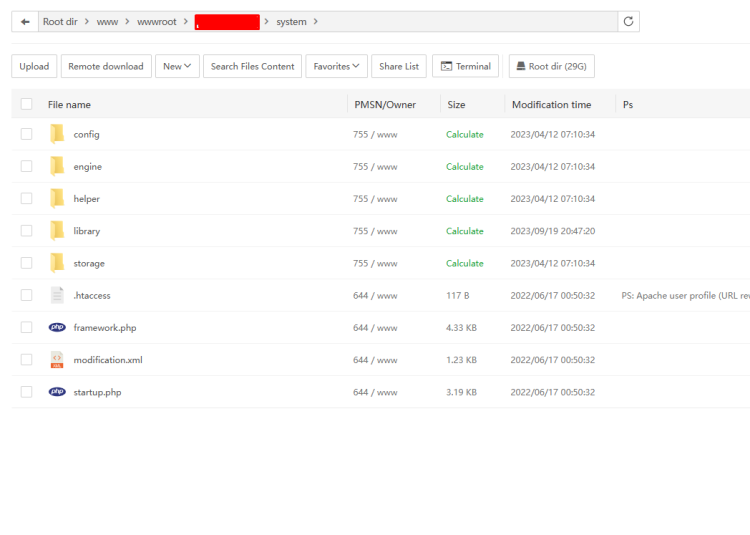Screen dimensions: 750x535
Task: Go to wwwroot in the breadcrumb
Action: click(156, 22)
